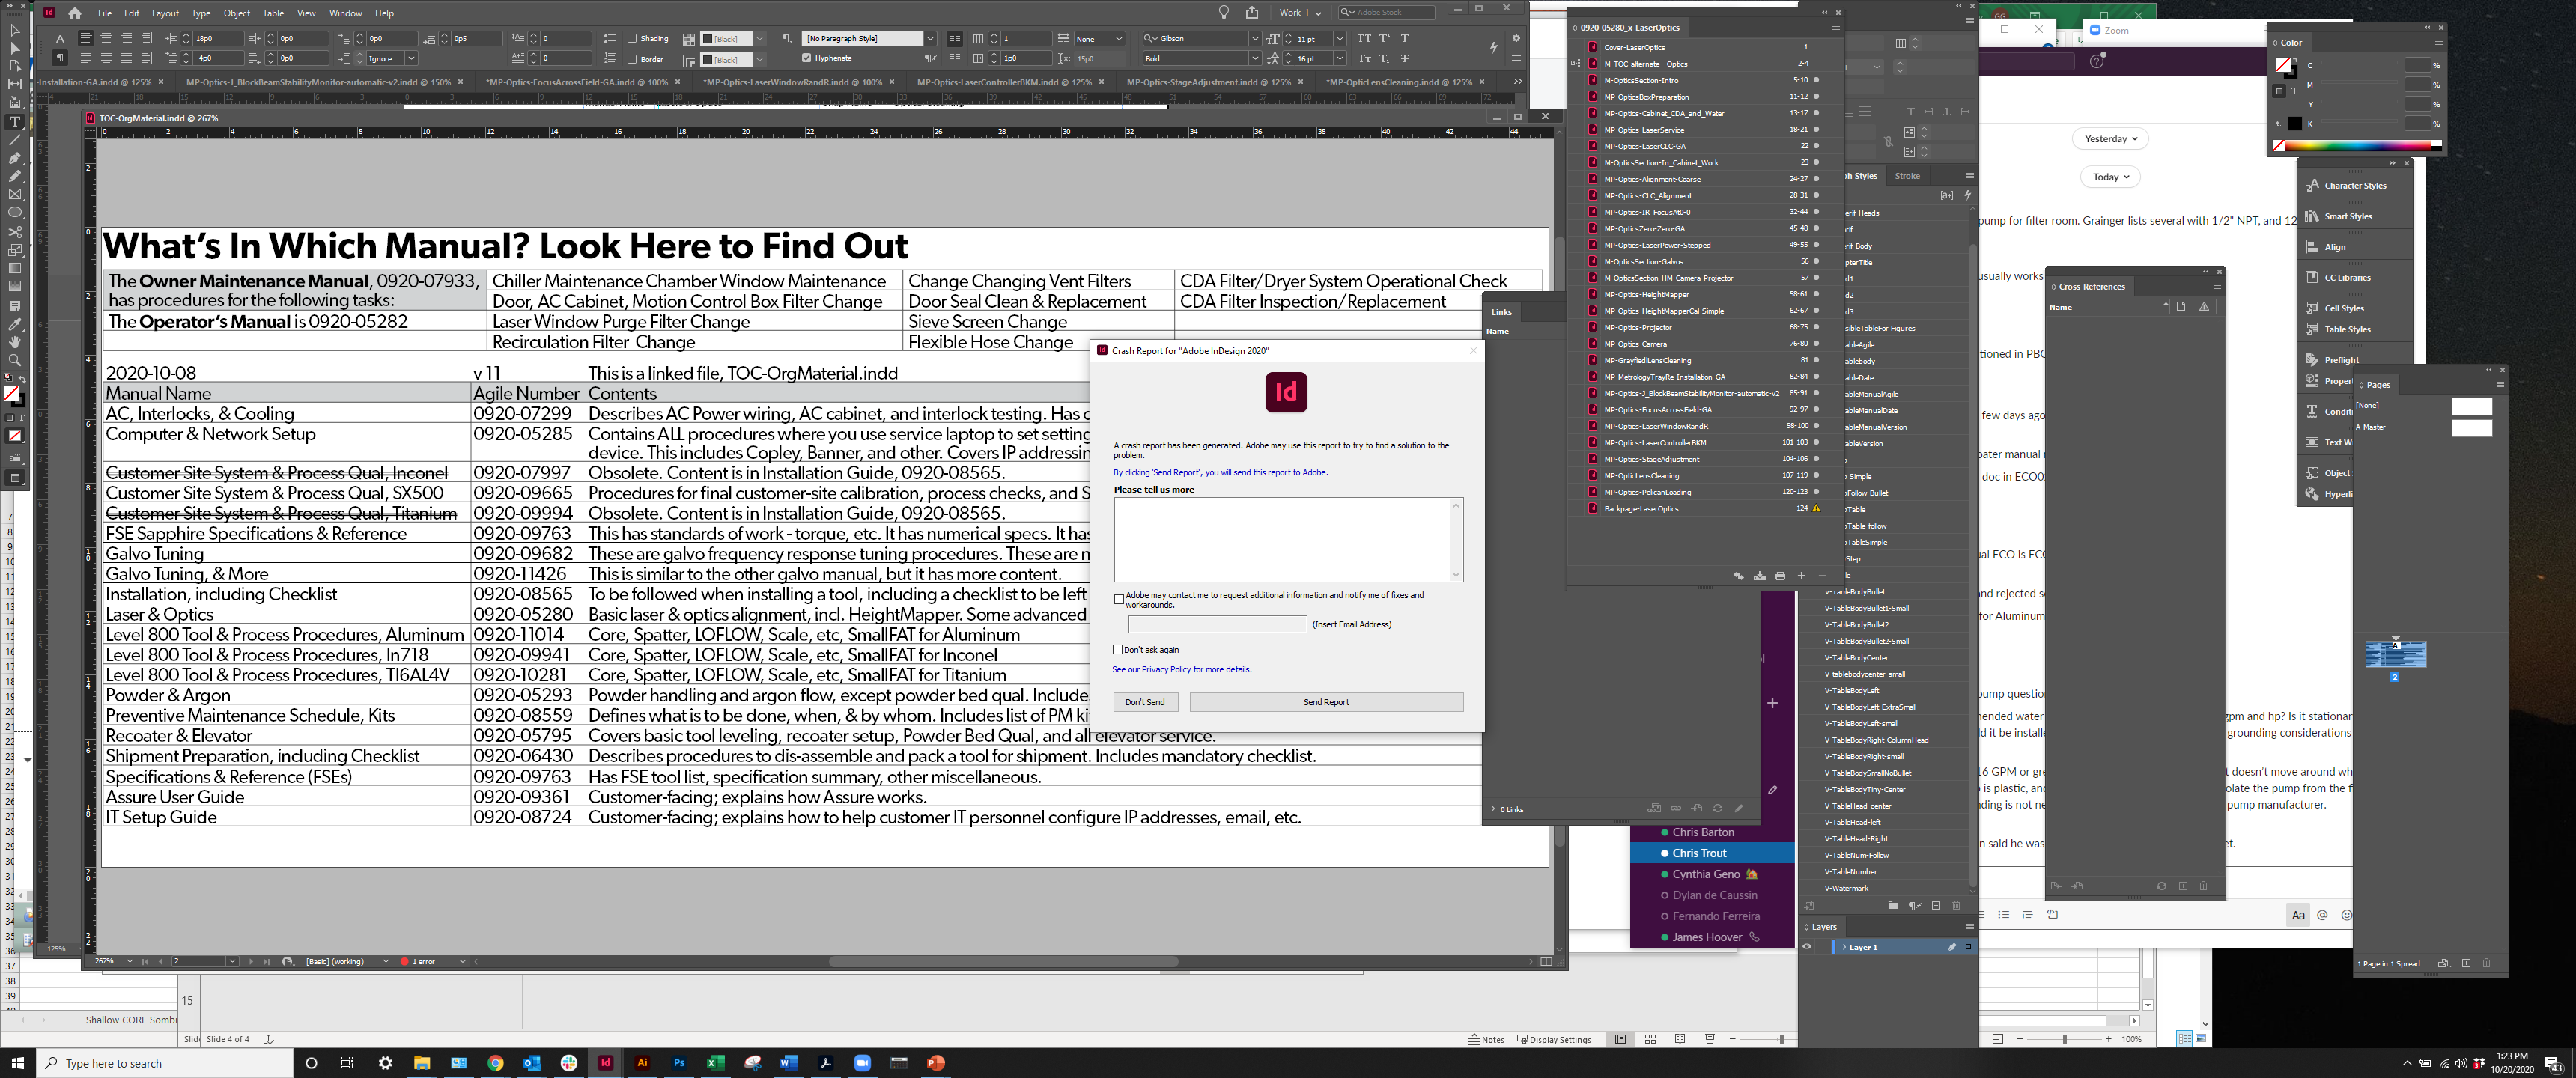2576x1078 pixels.
Task: Select the Pen tool
Action: [x=14, y=157]
